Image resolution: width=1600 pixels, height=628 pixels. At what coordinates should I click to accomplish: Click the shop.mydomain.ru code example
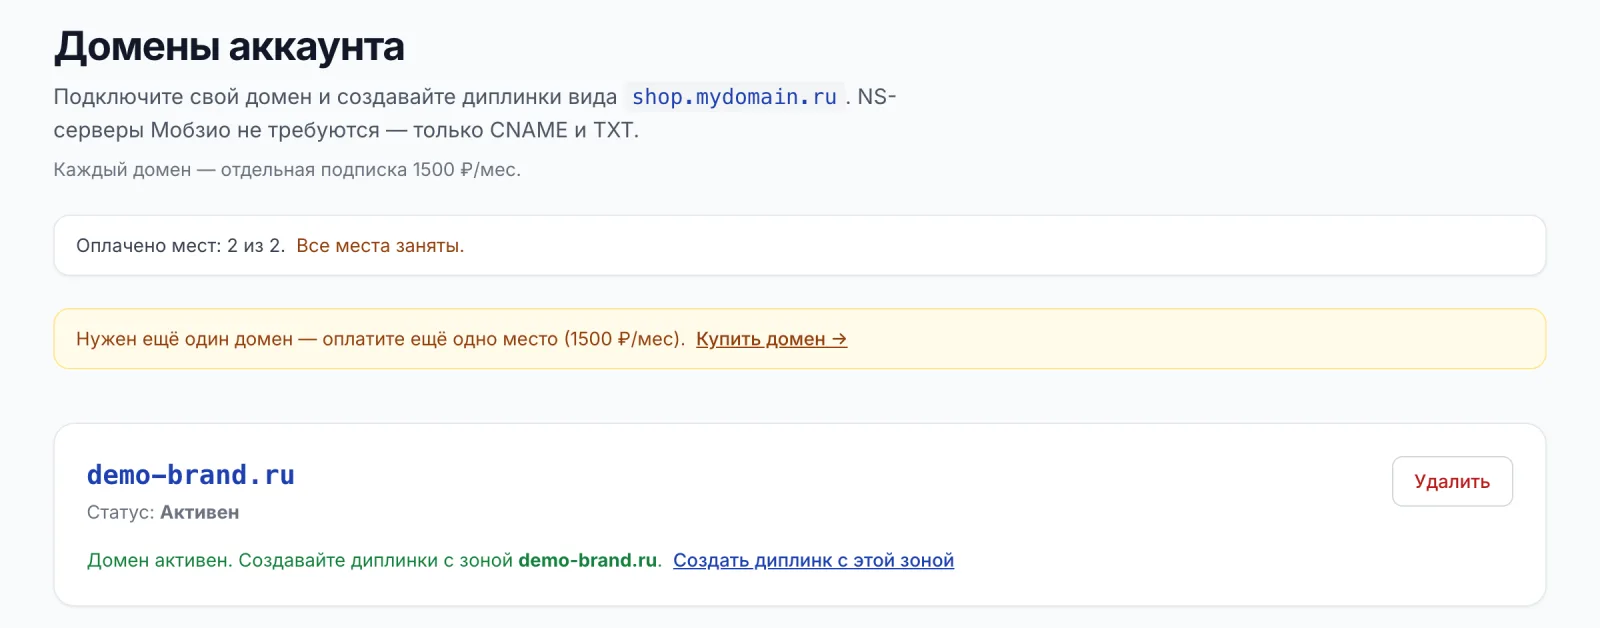click(734, 97)
